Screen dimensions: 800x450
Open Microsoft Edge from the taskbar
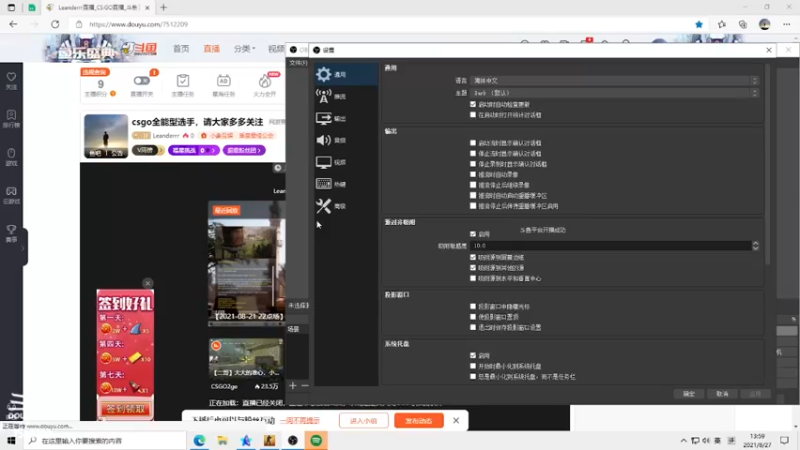(x=199, y=440)
